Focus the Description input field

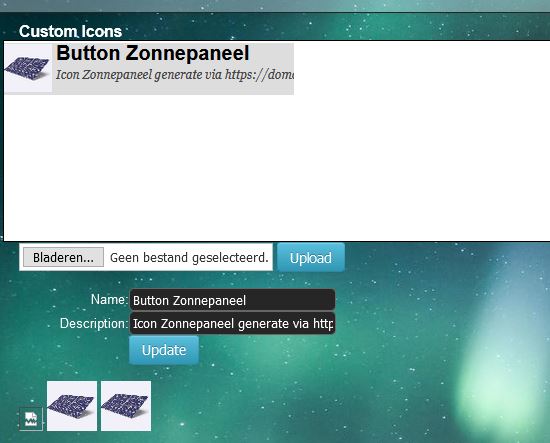[232, 323]
